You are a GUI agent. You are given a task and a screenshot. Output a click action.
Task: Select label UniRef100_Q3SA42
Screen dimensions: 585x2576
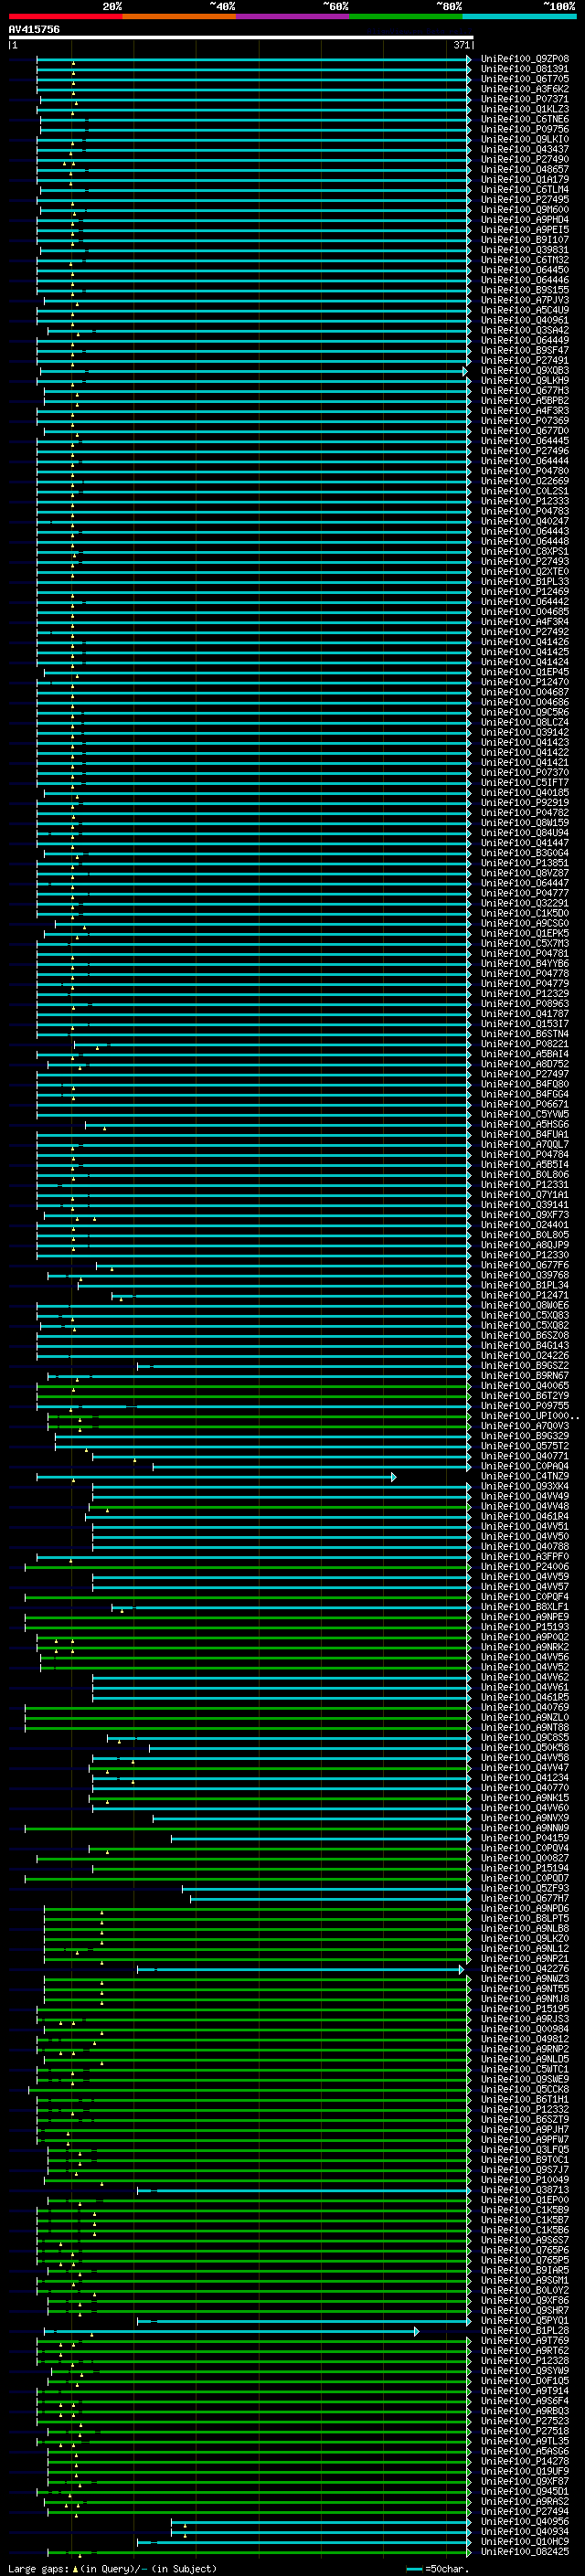tap(525, 330)
